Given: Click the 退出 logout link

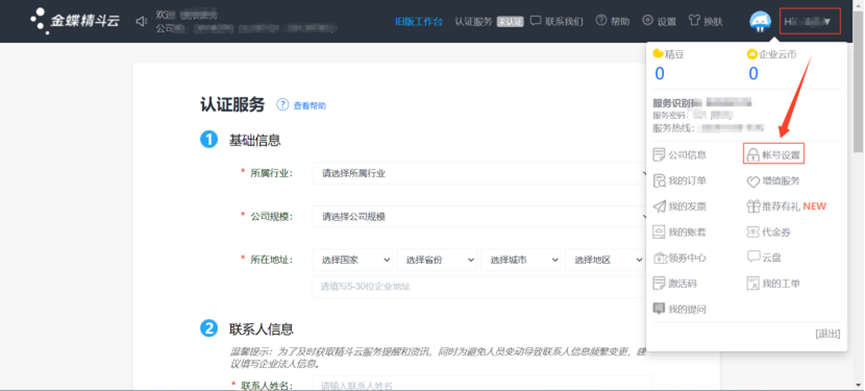Looking at the screenshot, I should point(827,334).
